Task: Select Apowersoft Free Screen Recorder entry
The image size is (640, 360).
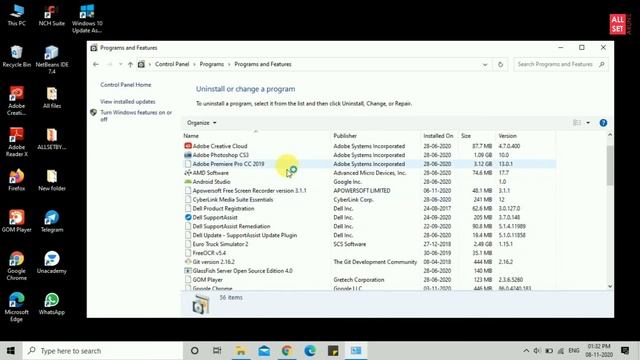Action: [369, 191]
